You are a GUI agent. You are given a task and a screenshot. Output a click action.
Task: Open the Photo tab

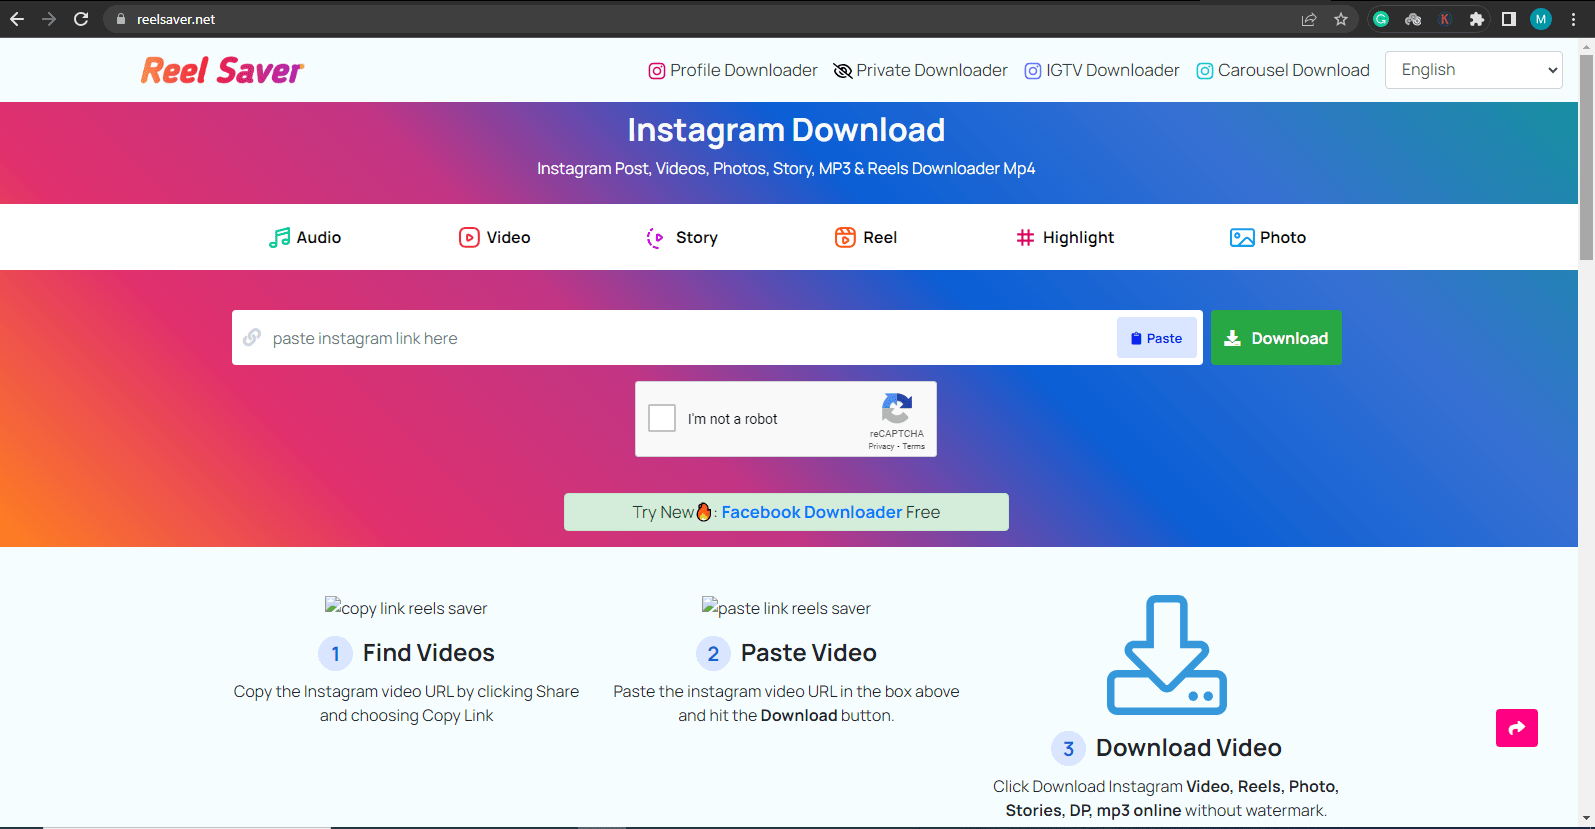tap(1268, 237)
